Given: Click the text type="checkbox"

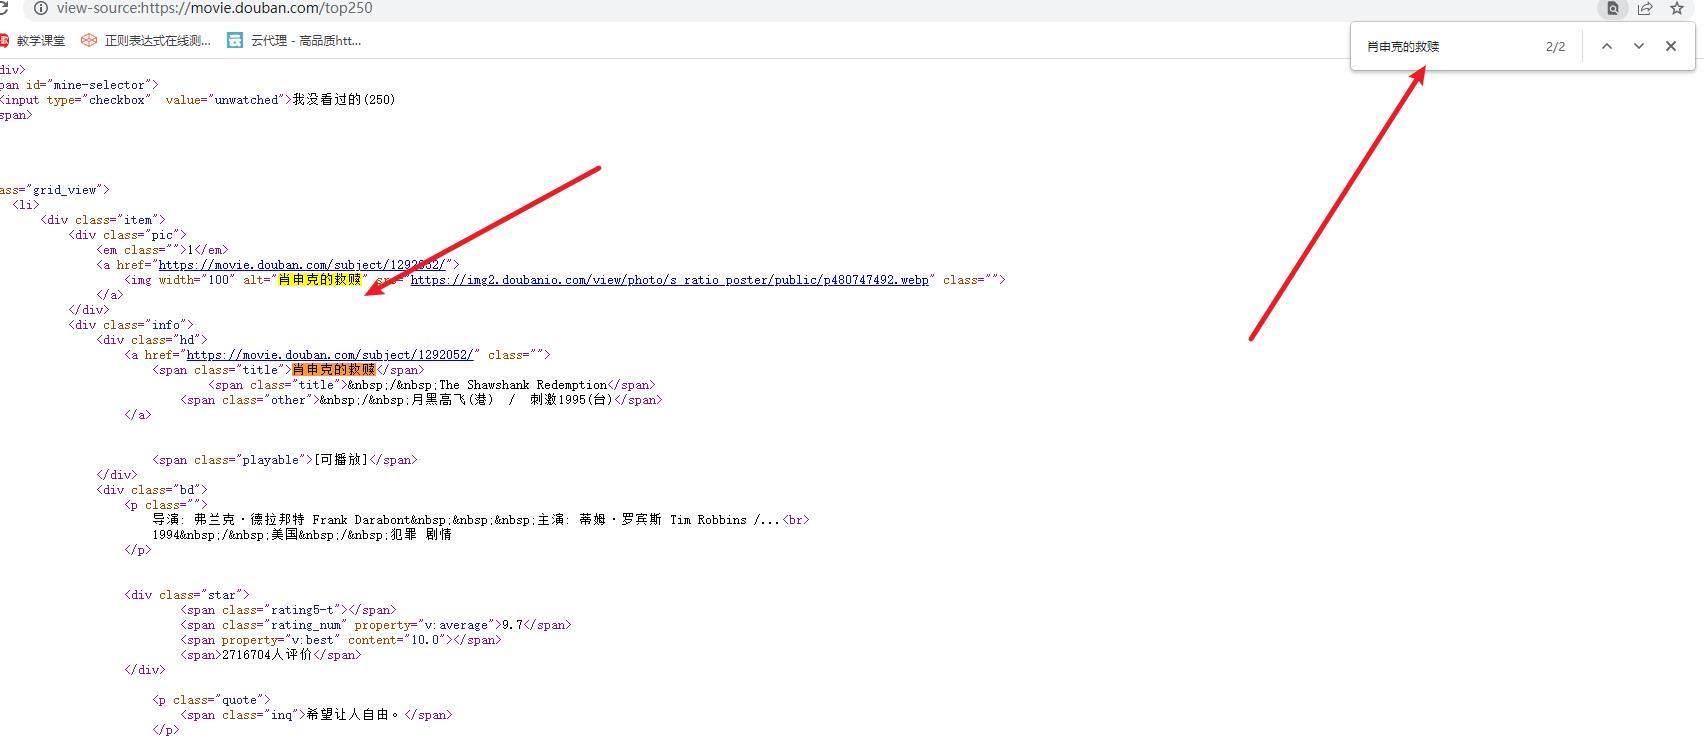Looking at the screenshot, I should point(99,100).
